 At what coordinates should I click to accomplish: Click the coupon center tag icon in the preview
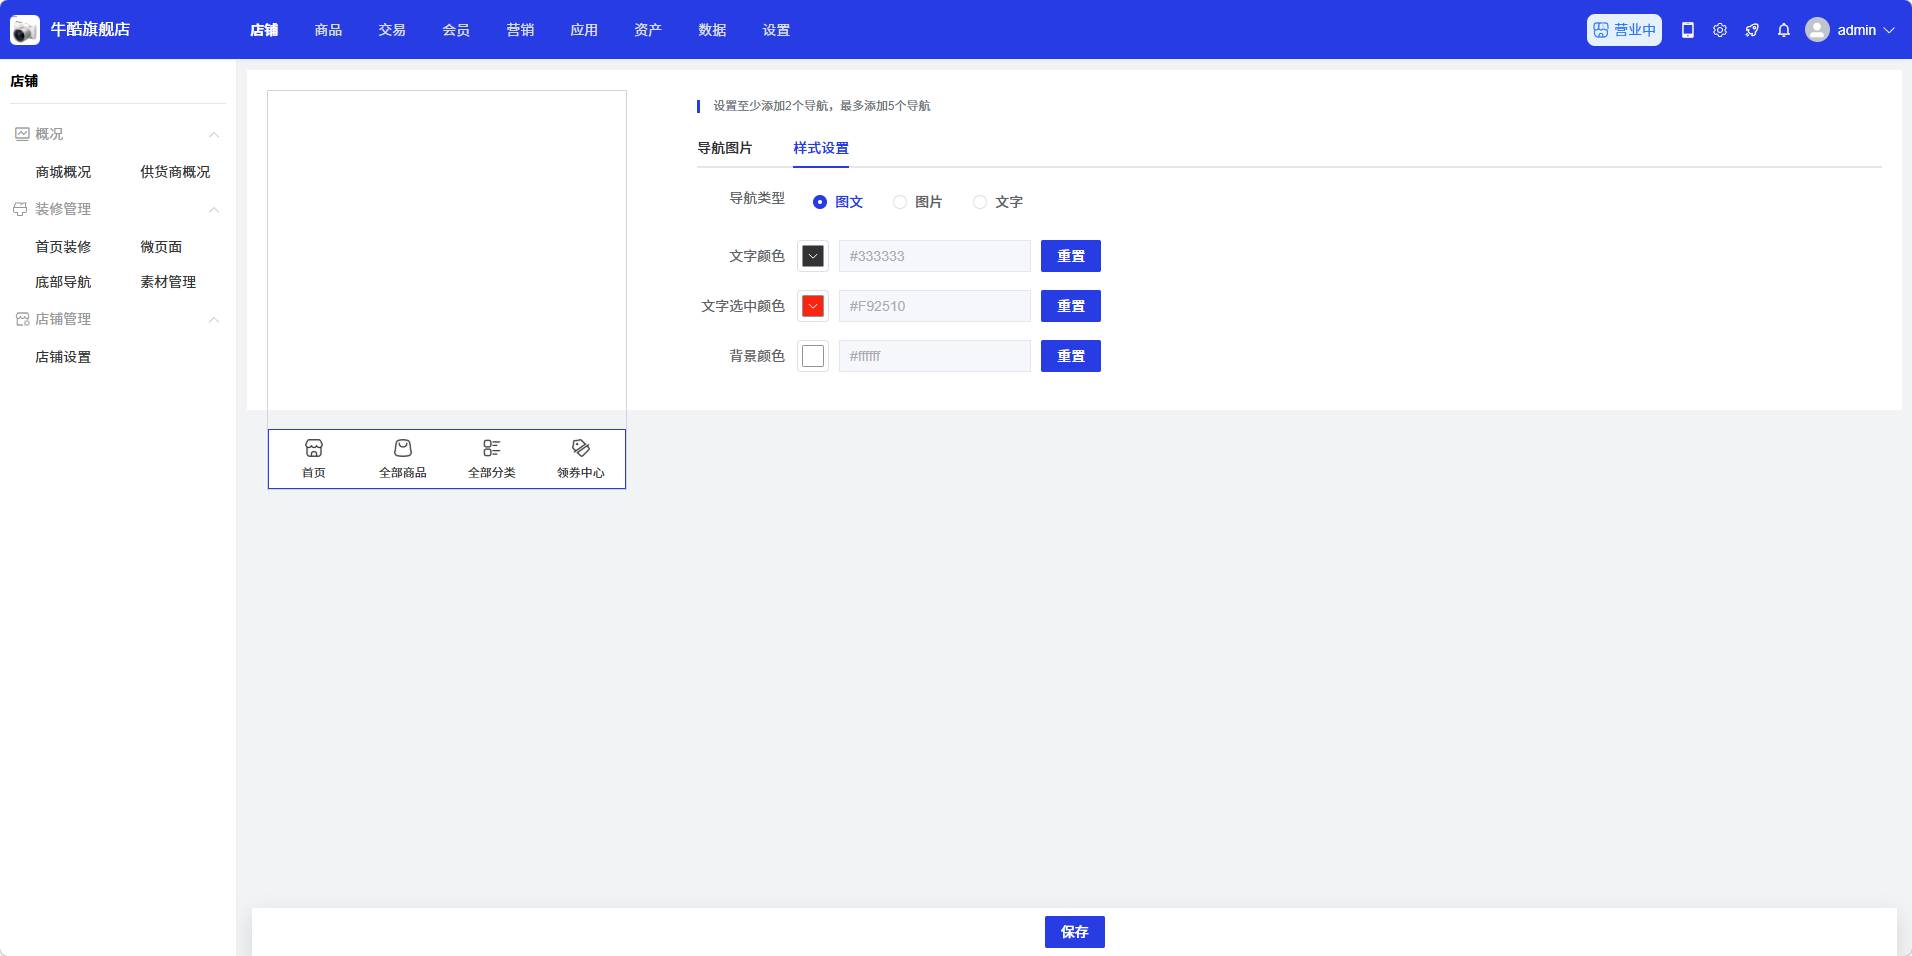[581, 448]
